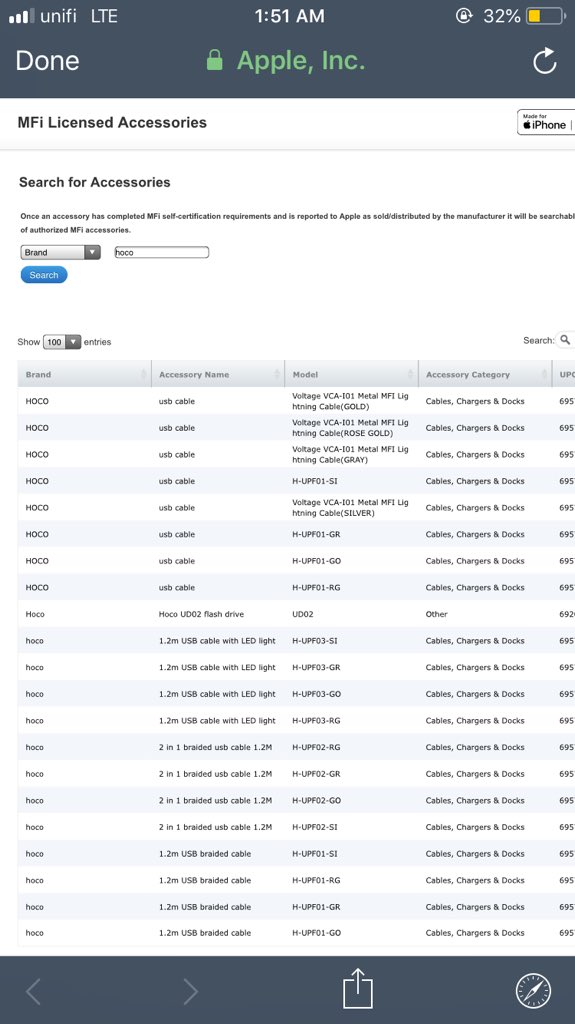
Task: Click brand Hoco in the UD02 row
Action: tap(35, 614)
